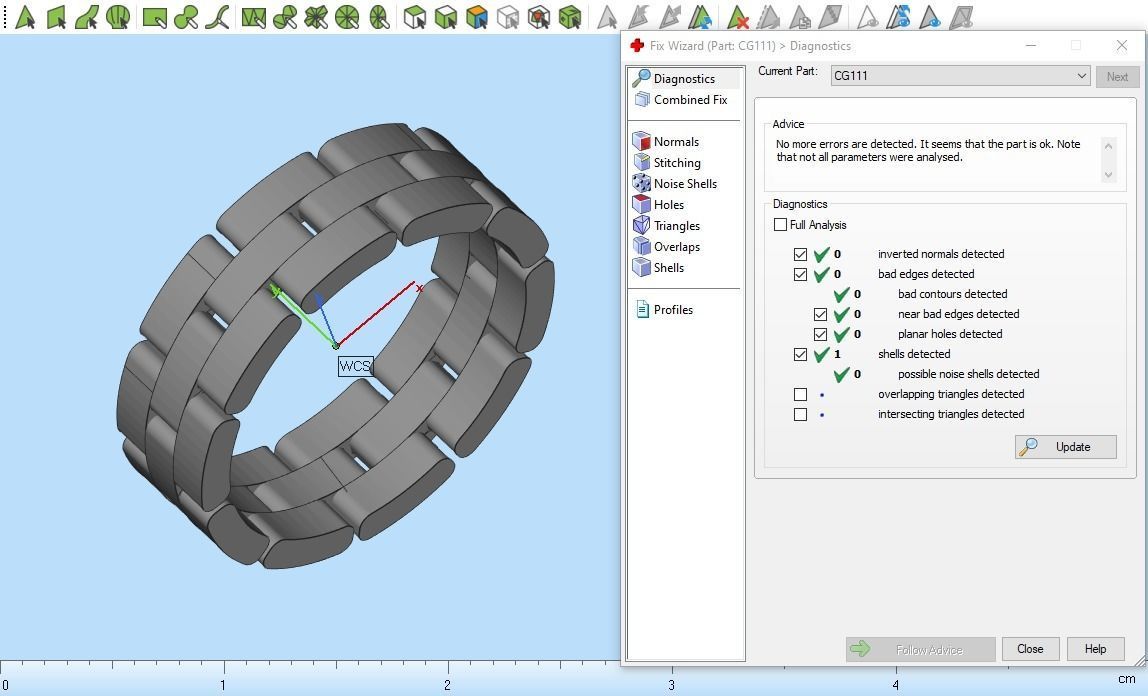Click the grey triangle with copy pages icon

pyautogui.click(x=800, y=16)
